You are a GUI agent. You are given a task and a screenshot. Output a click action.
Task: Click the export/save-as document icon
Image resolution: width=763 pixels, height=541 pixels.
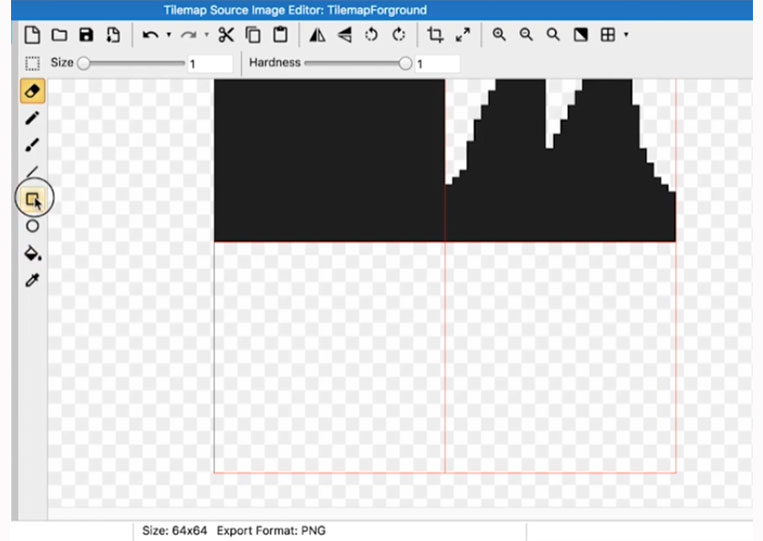pos(113,35)
